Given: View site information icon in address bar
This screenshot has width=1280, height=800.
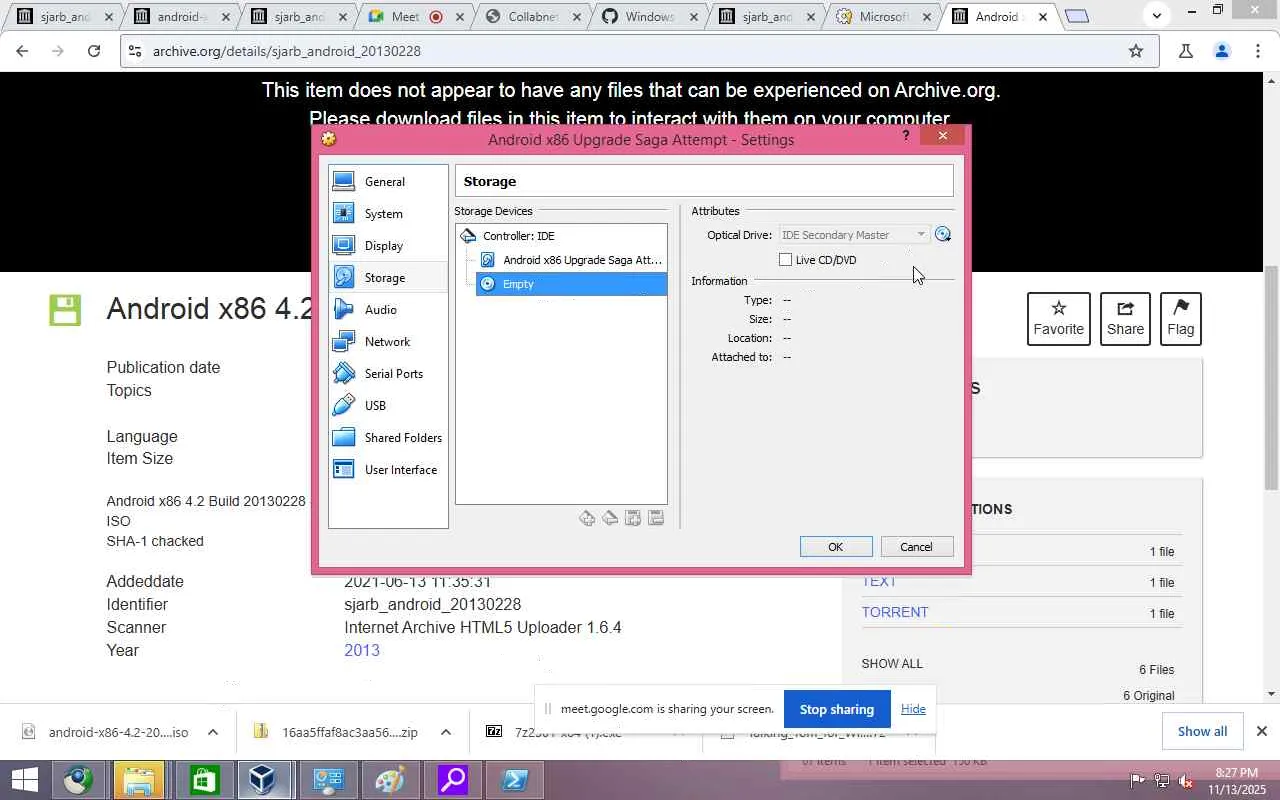Looking at the screenshot, I should point(135,51).
